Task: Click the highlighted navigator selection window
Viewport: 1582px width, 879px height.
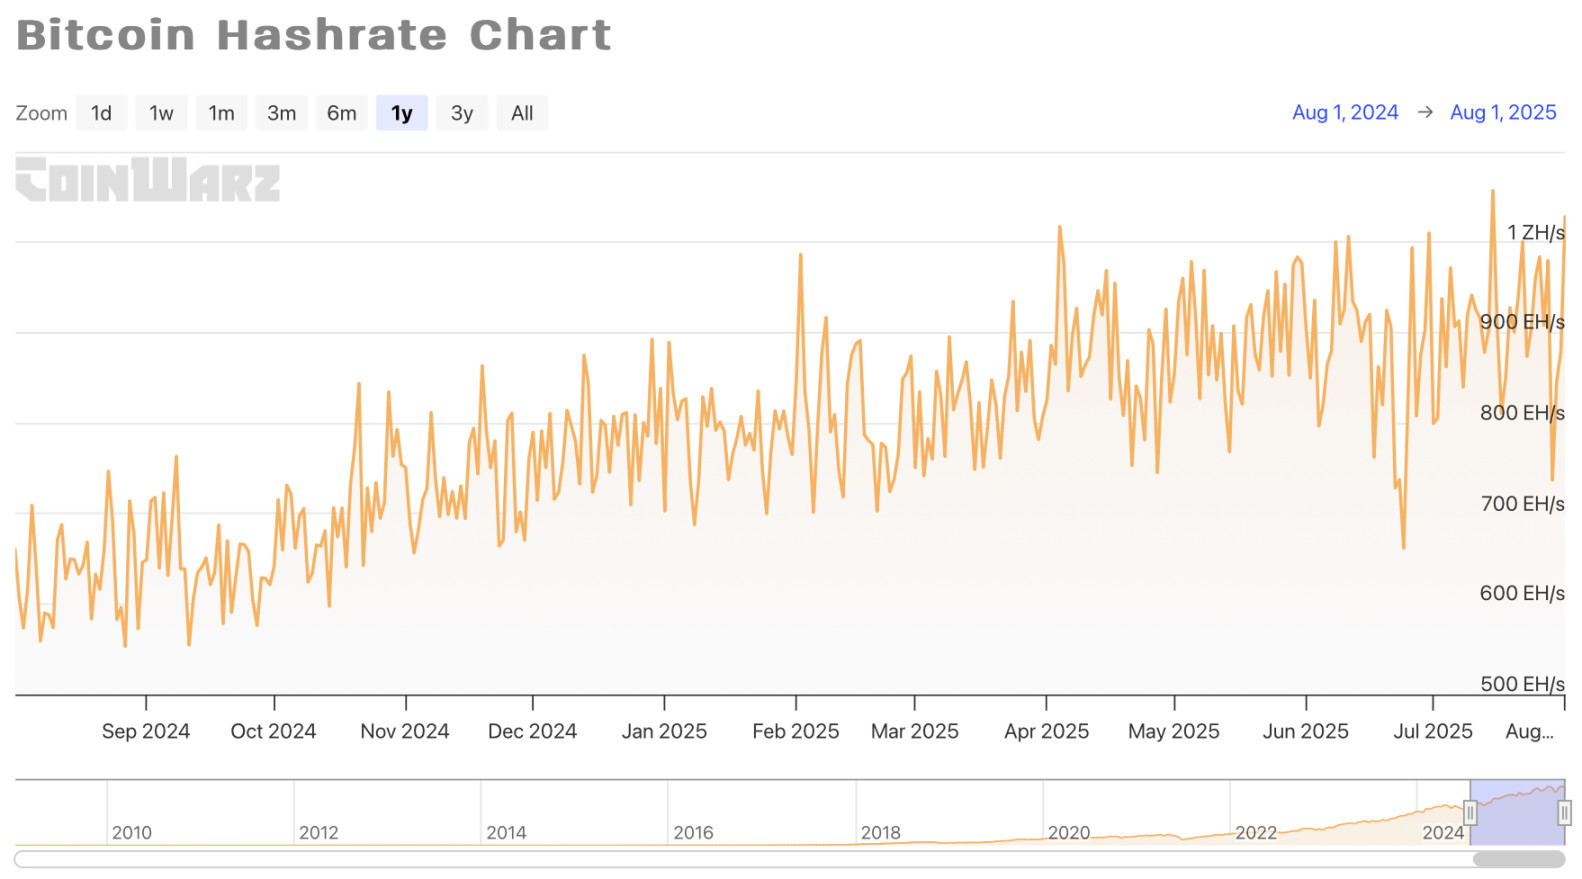Action: (x=1517, y=812)
